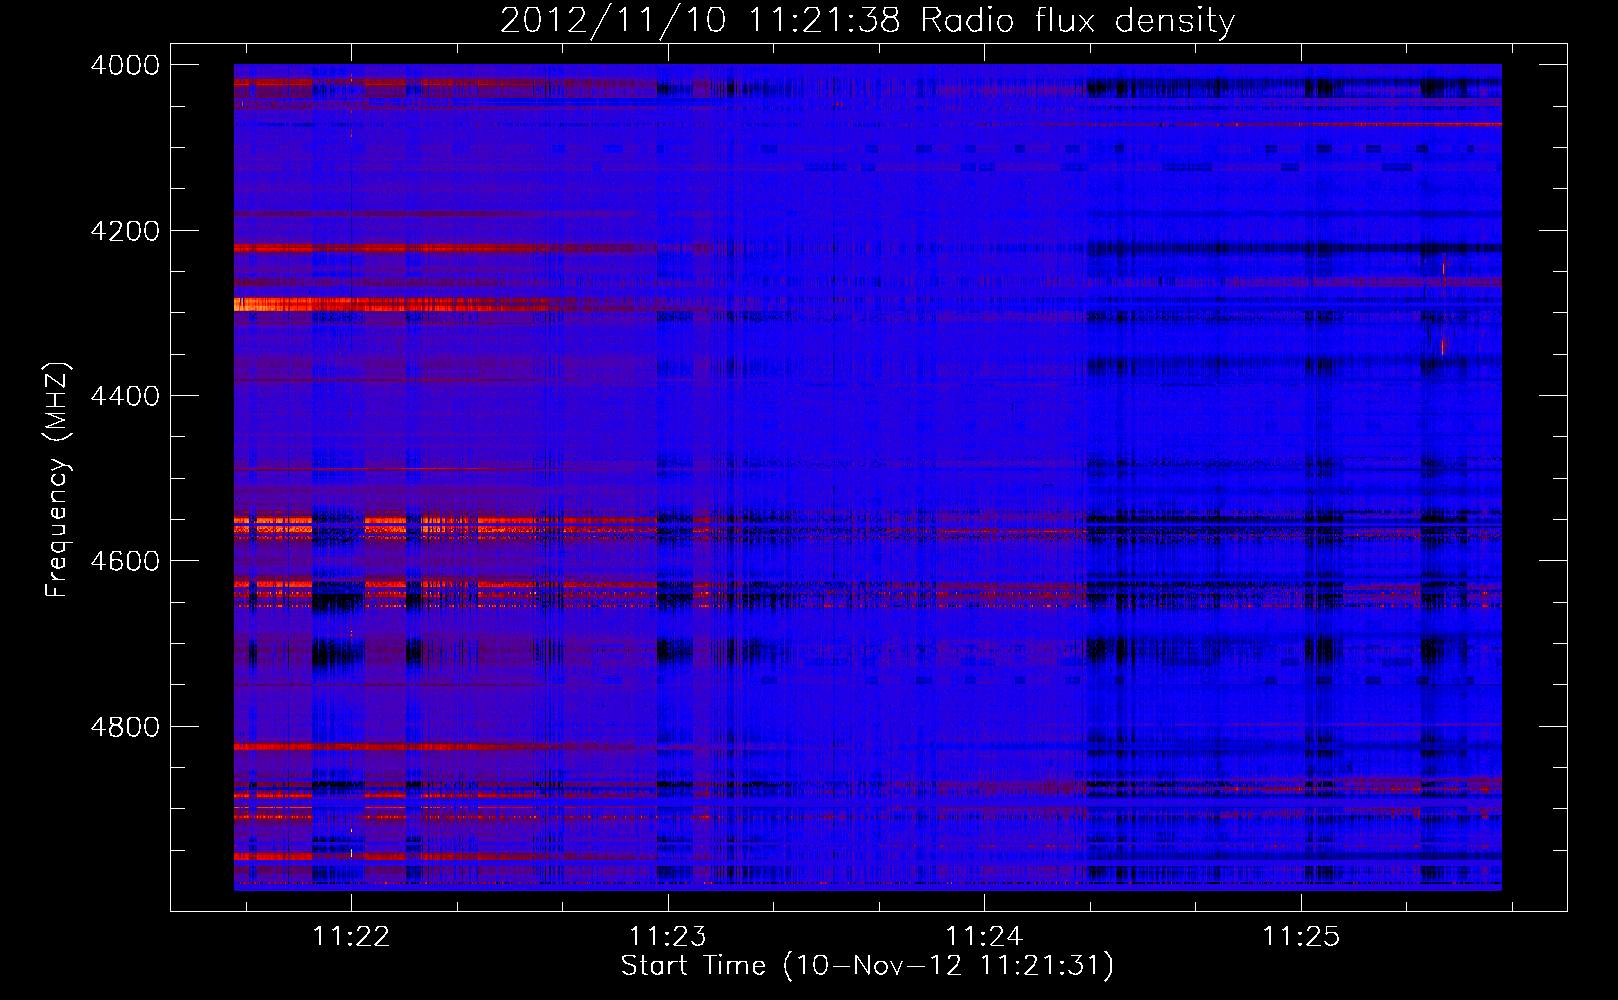This screenshot has height=1000, width=1618.
Task: Click the '11:23' time axis label
Action: [x=667, y=936]
